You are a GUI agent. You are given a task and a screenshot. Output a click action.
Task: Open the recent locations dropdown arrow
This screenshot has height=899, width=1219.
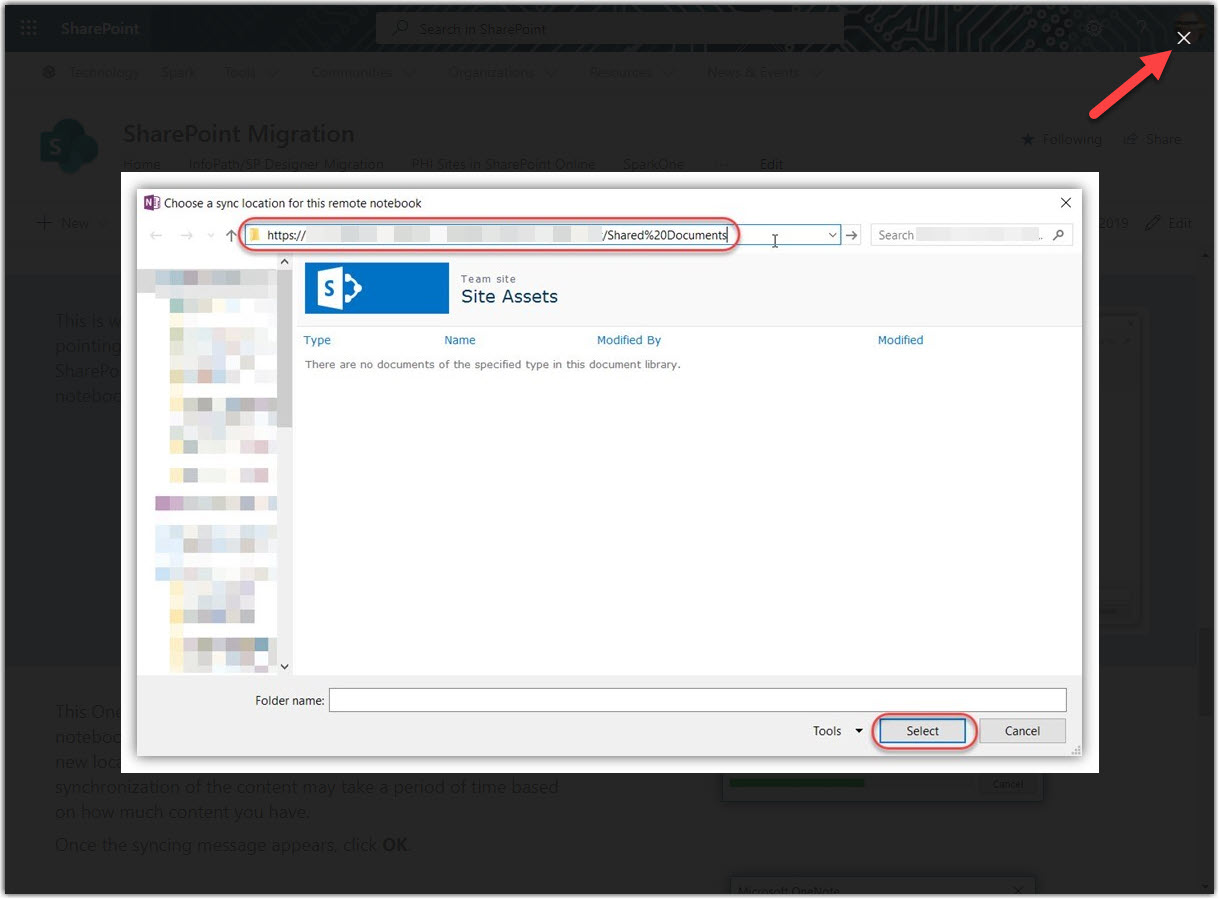(210, 235)
